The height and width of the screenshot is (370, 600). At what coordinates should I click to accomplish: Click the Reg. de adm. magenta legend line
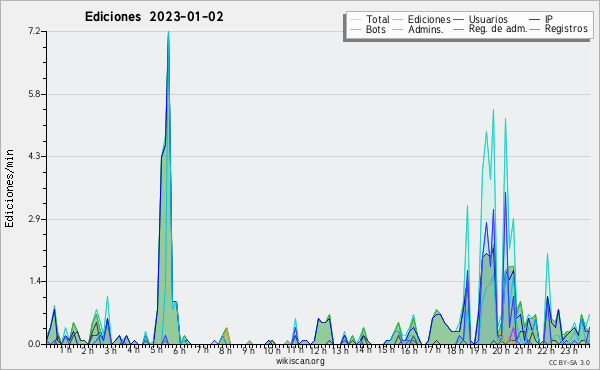click(459, 29)
